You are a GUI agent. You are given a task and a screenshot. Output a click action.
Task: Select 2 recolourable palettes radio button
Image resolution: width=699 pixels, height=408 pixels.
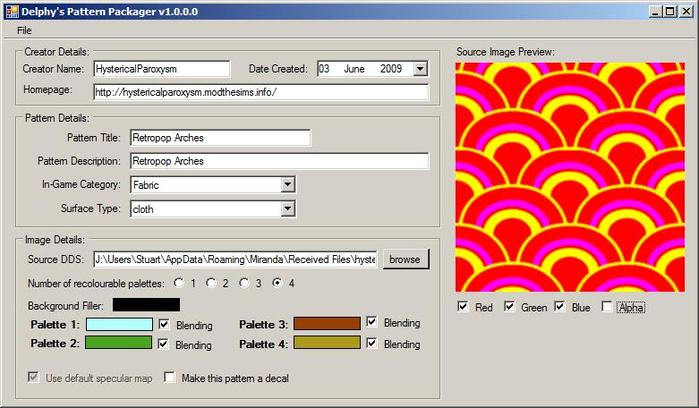click(211, 283)
